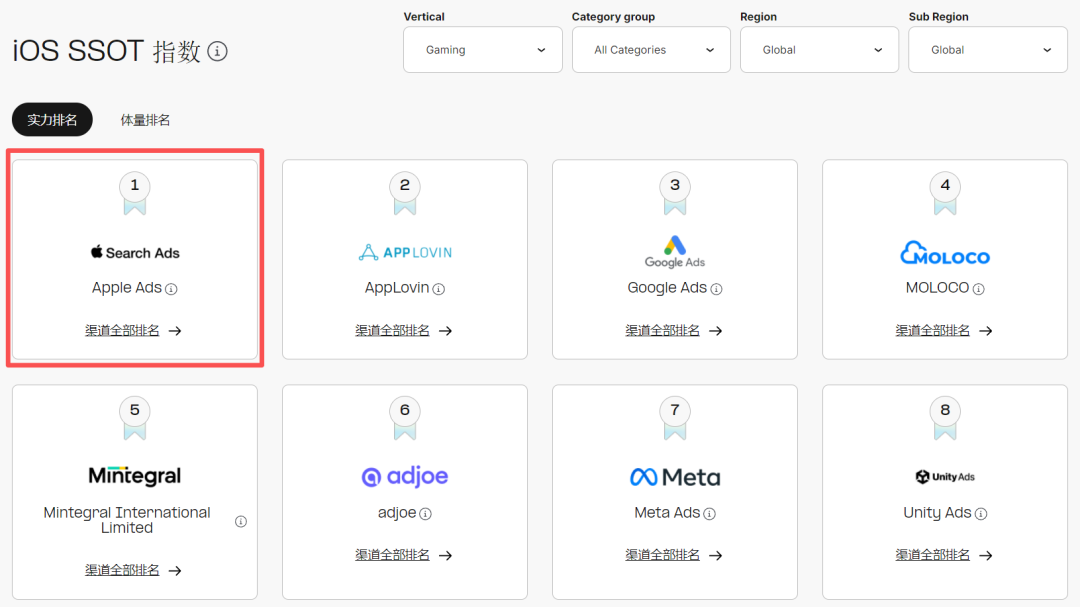
Task: Click the adjoe name text
Action: coord(397,513)
